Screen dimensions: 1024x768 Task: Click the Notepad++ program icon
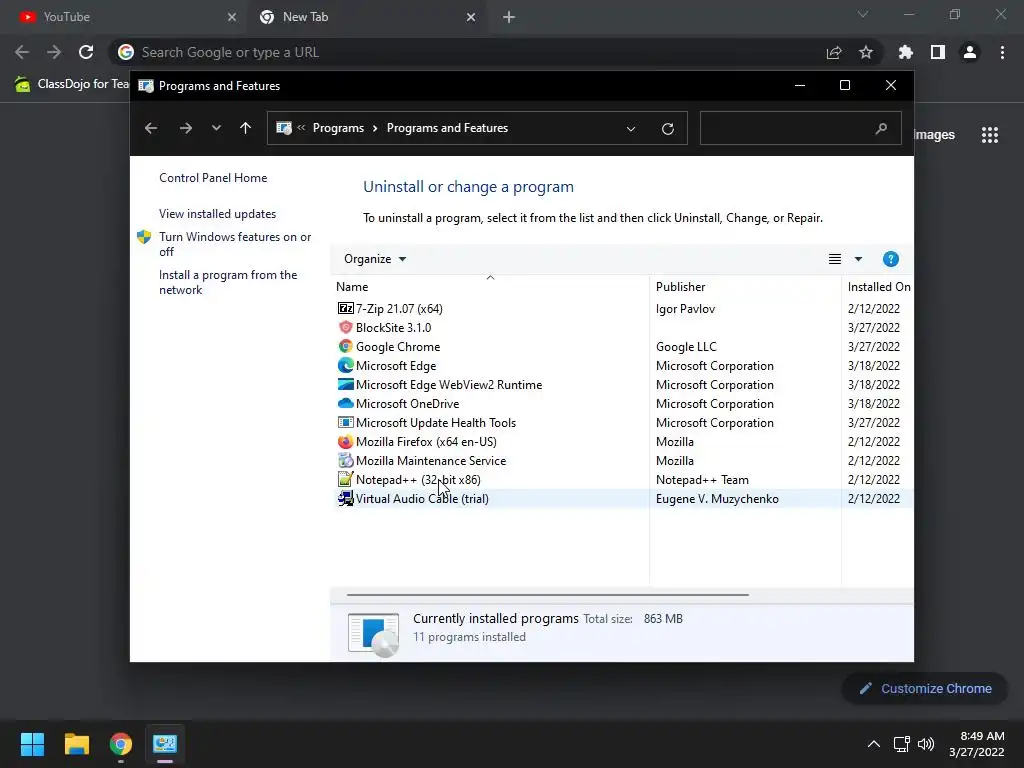click(x=345, y=479)
